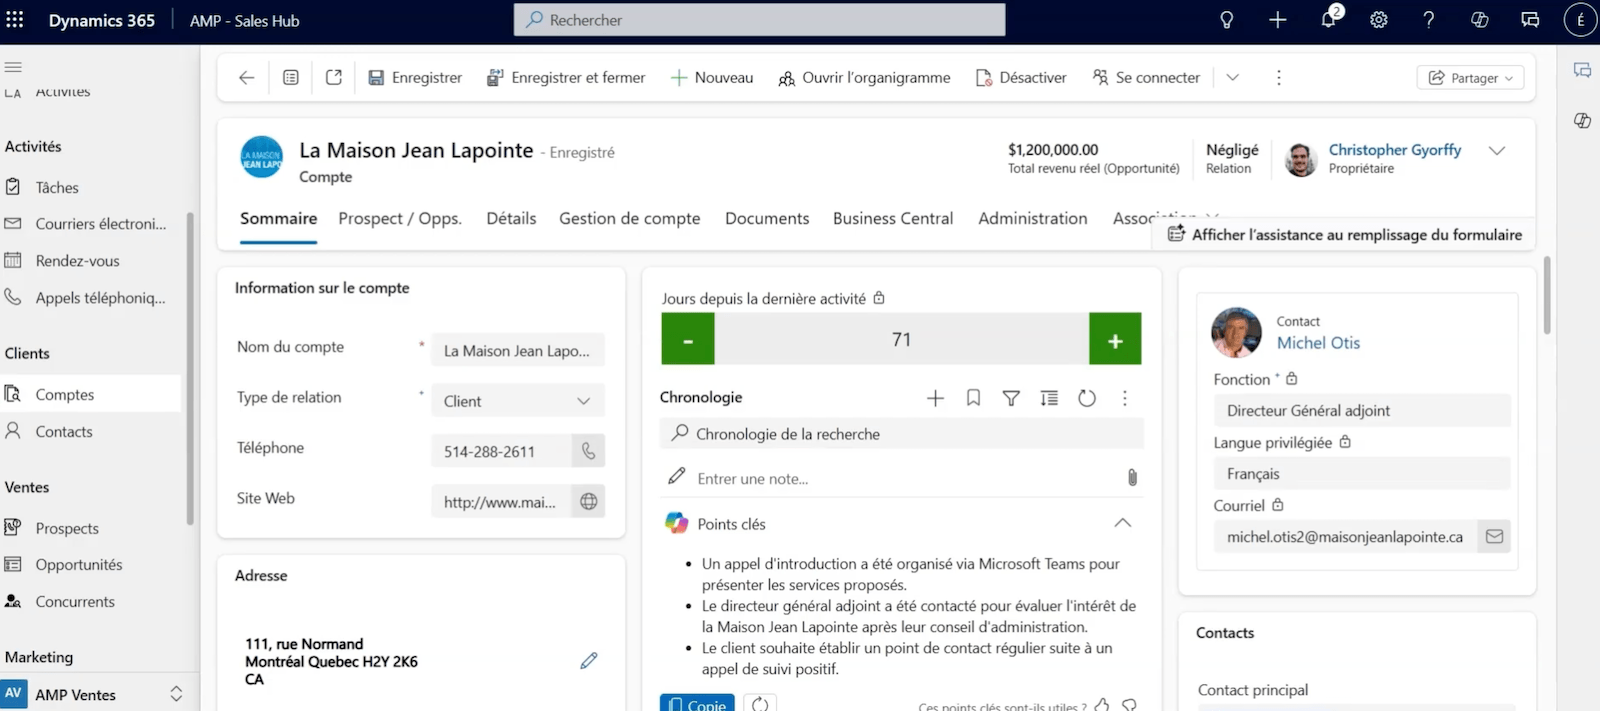
Task: Expand the header chevron next to owner
Action: 1497,151
